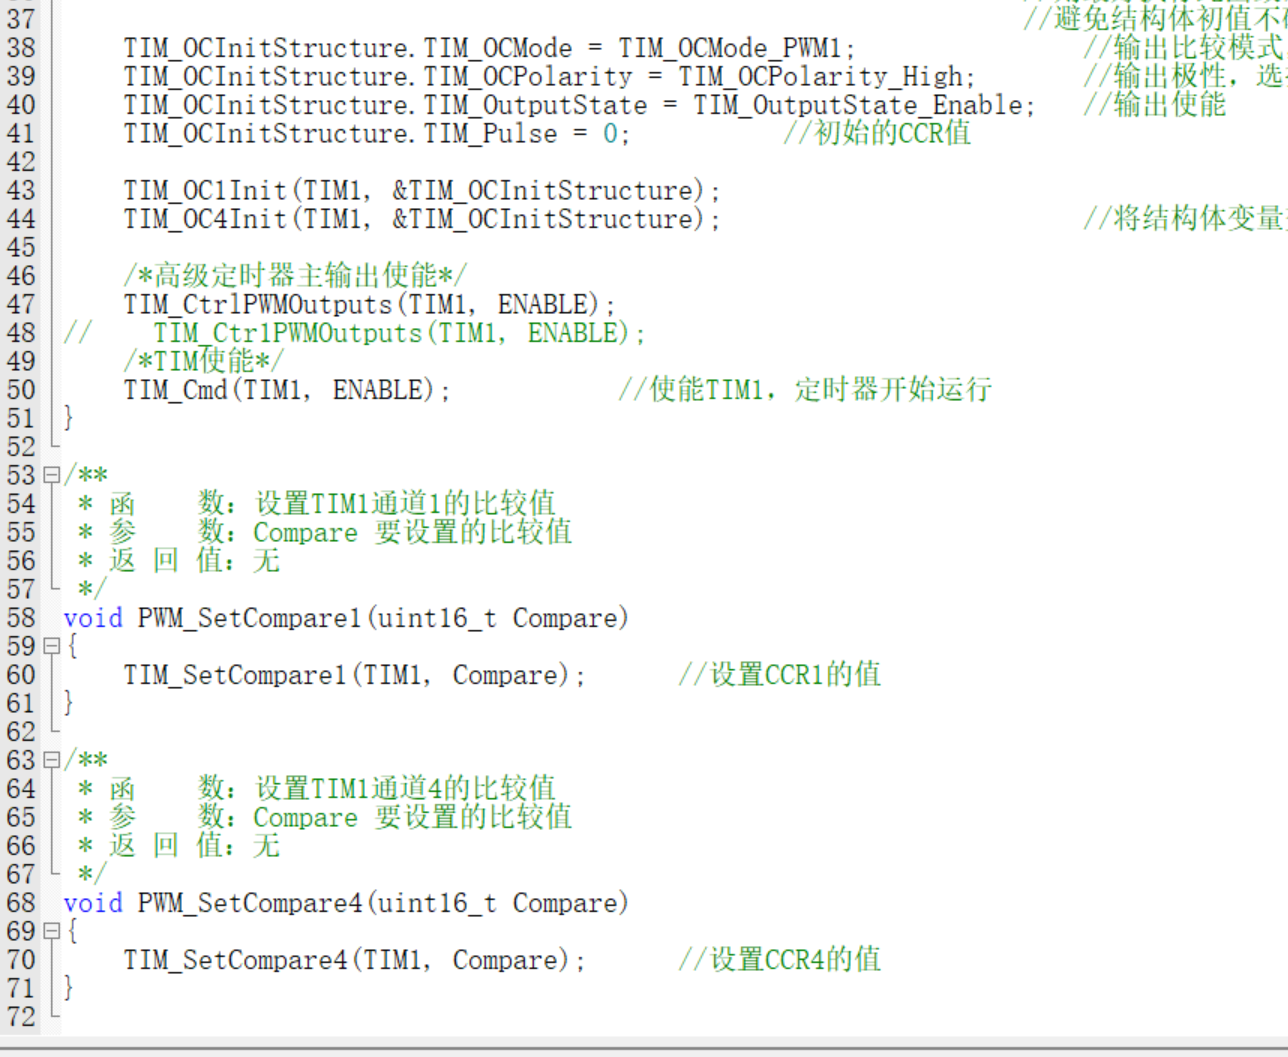Click the TIM_OC1Init call on line 43
This screenshot has height=1057, width=1288.
(x=421, y=191)
